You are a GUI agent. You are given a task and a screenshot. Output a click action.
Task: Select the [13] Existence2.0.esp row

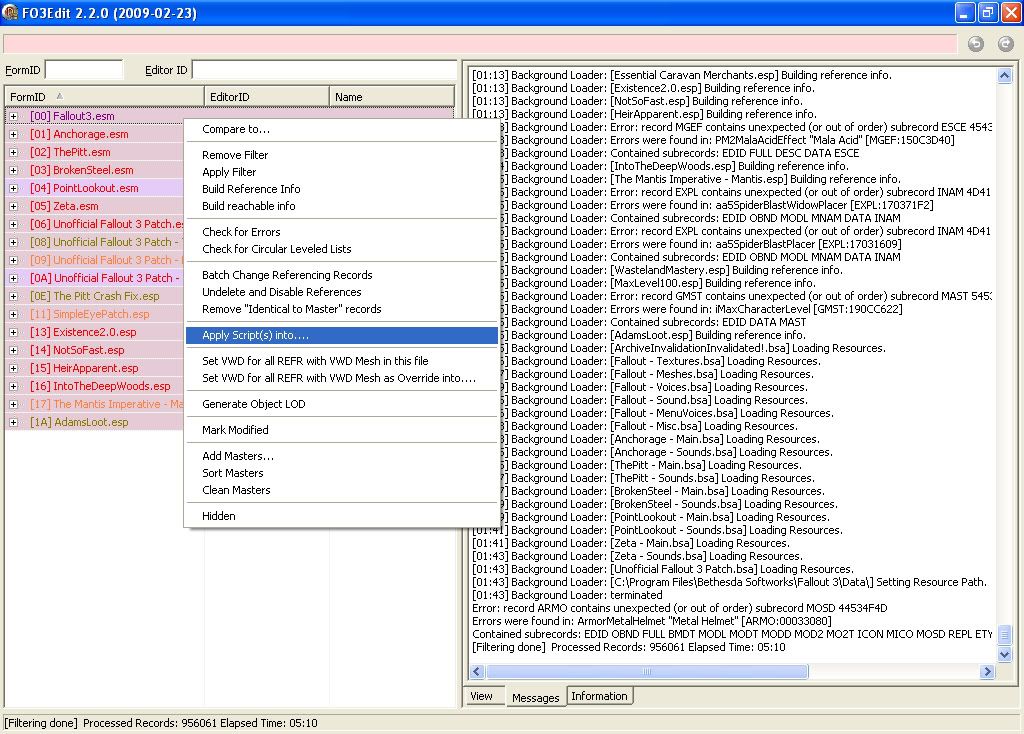[x=94, y=332]
